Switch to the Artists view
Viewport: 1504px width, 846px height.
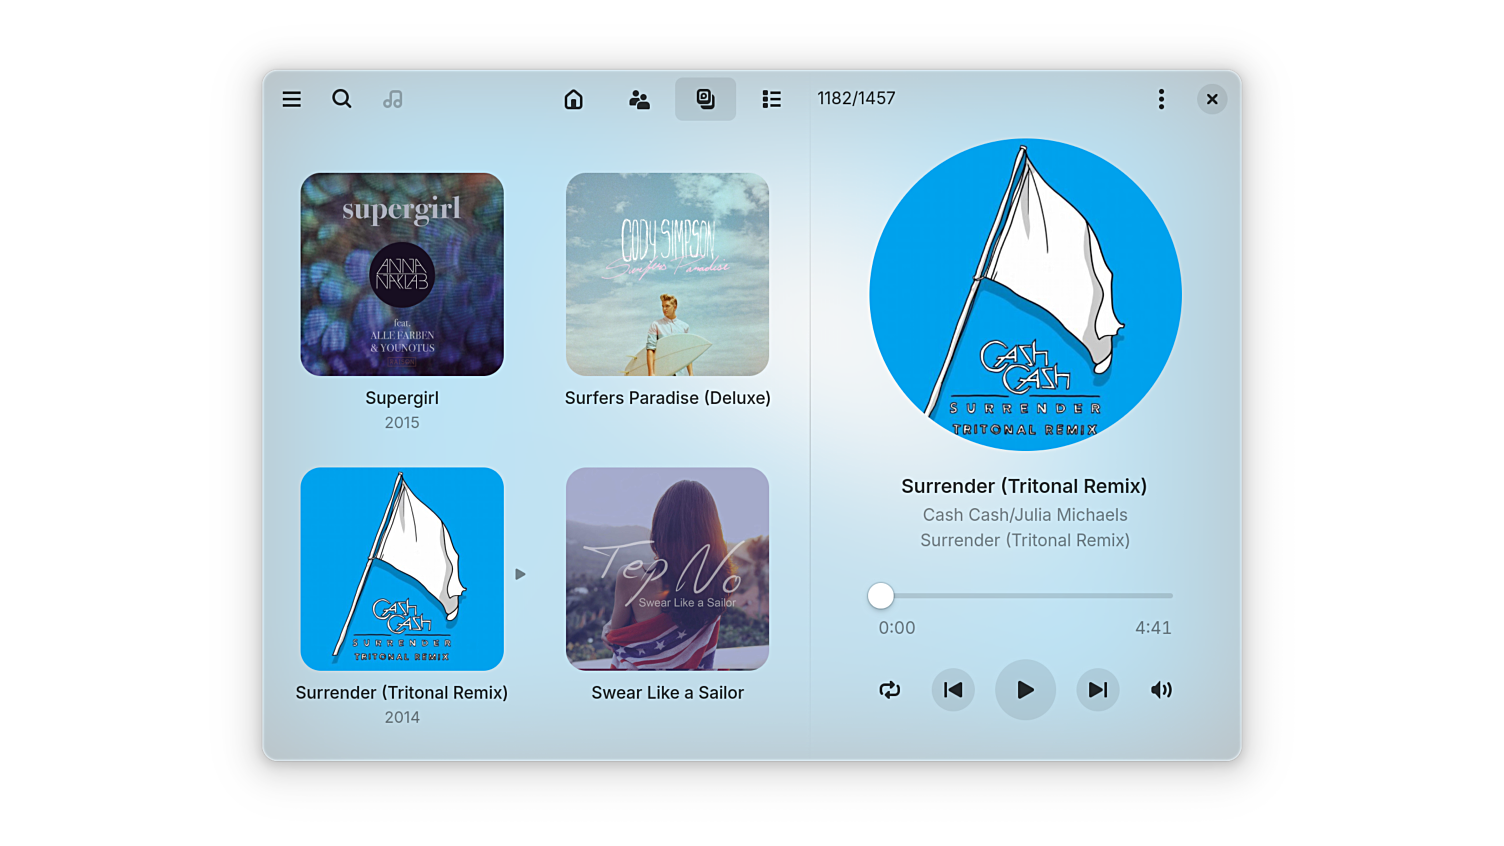(x=639, y=99)
